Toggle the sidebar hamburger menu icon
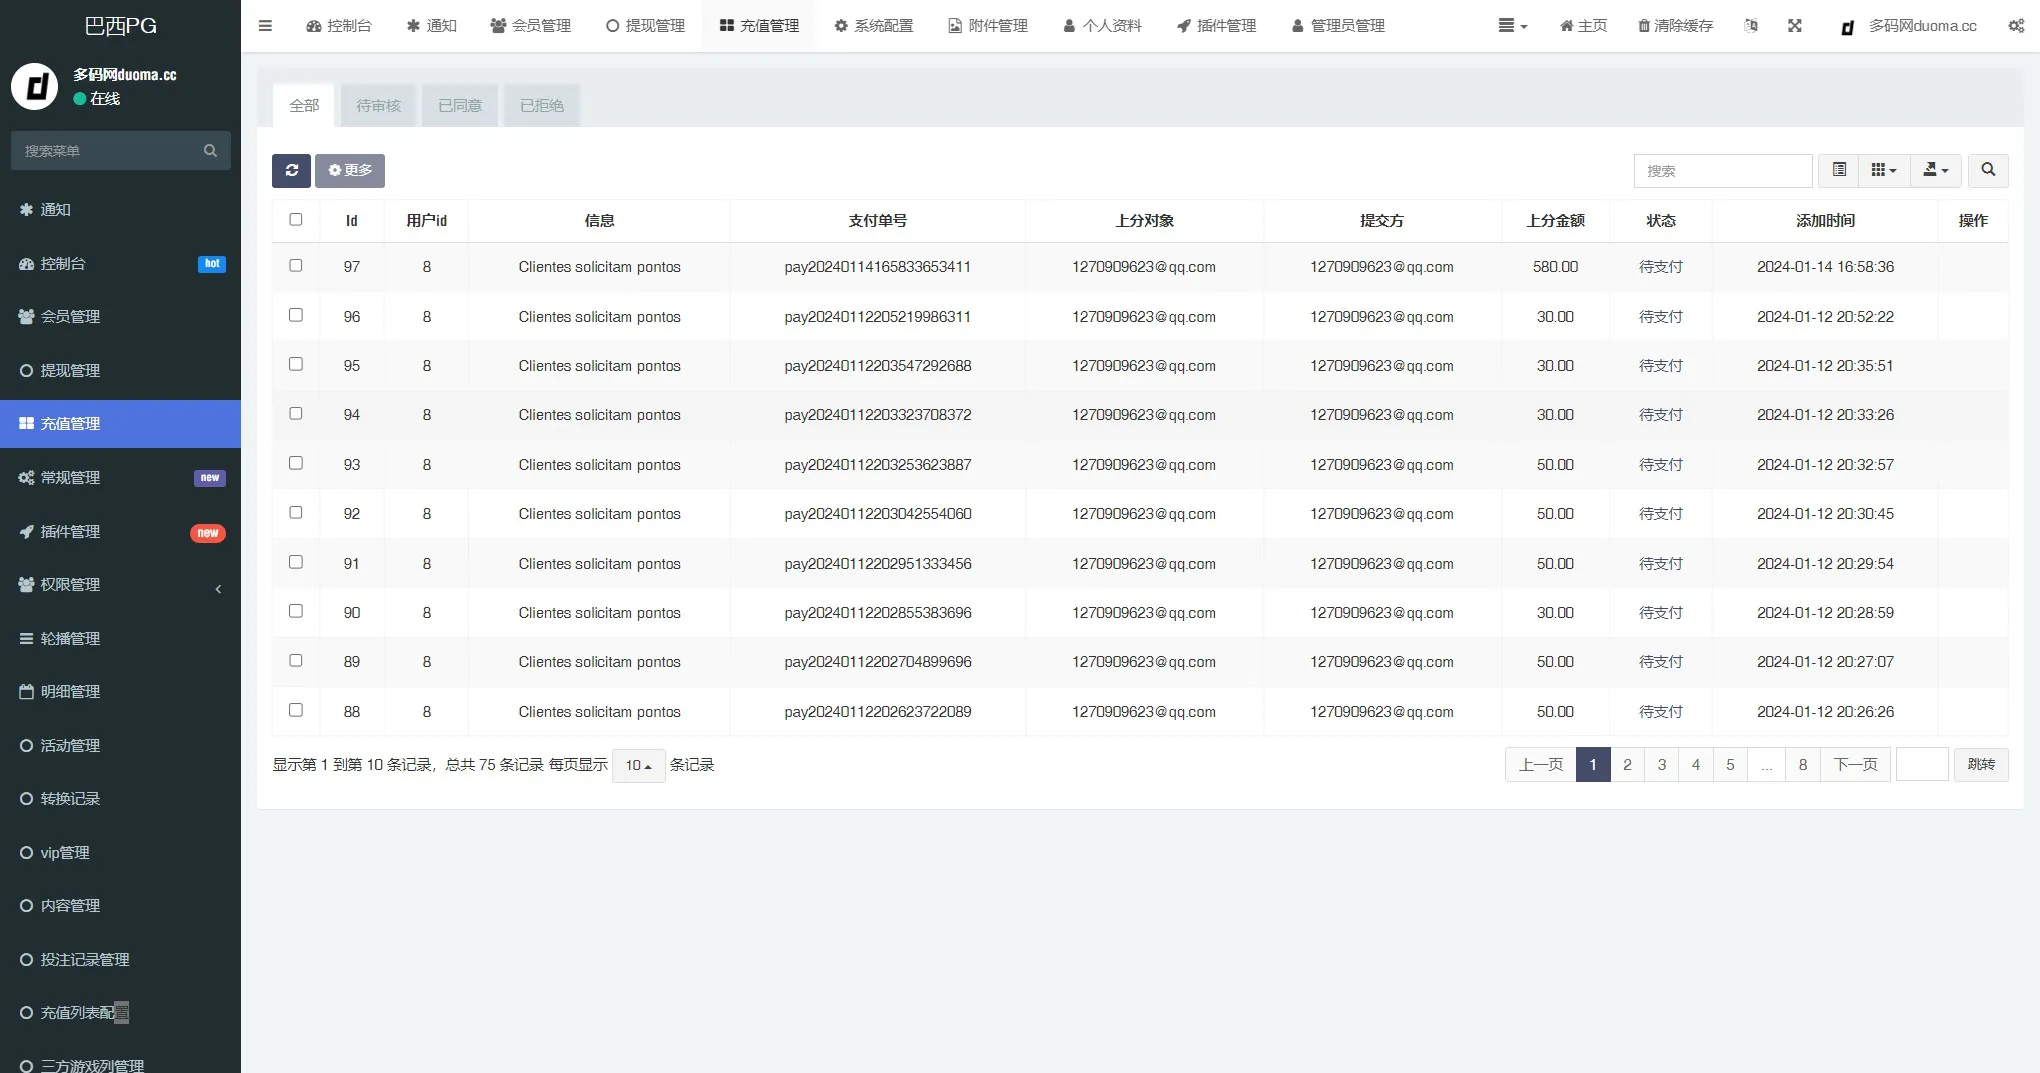Screen dimensions: 2040x1073 pyautogui.click(x=265, y=26)
